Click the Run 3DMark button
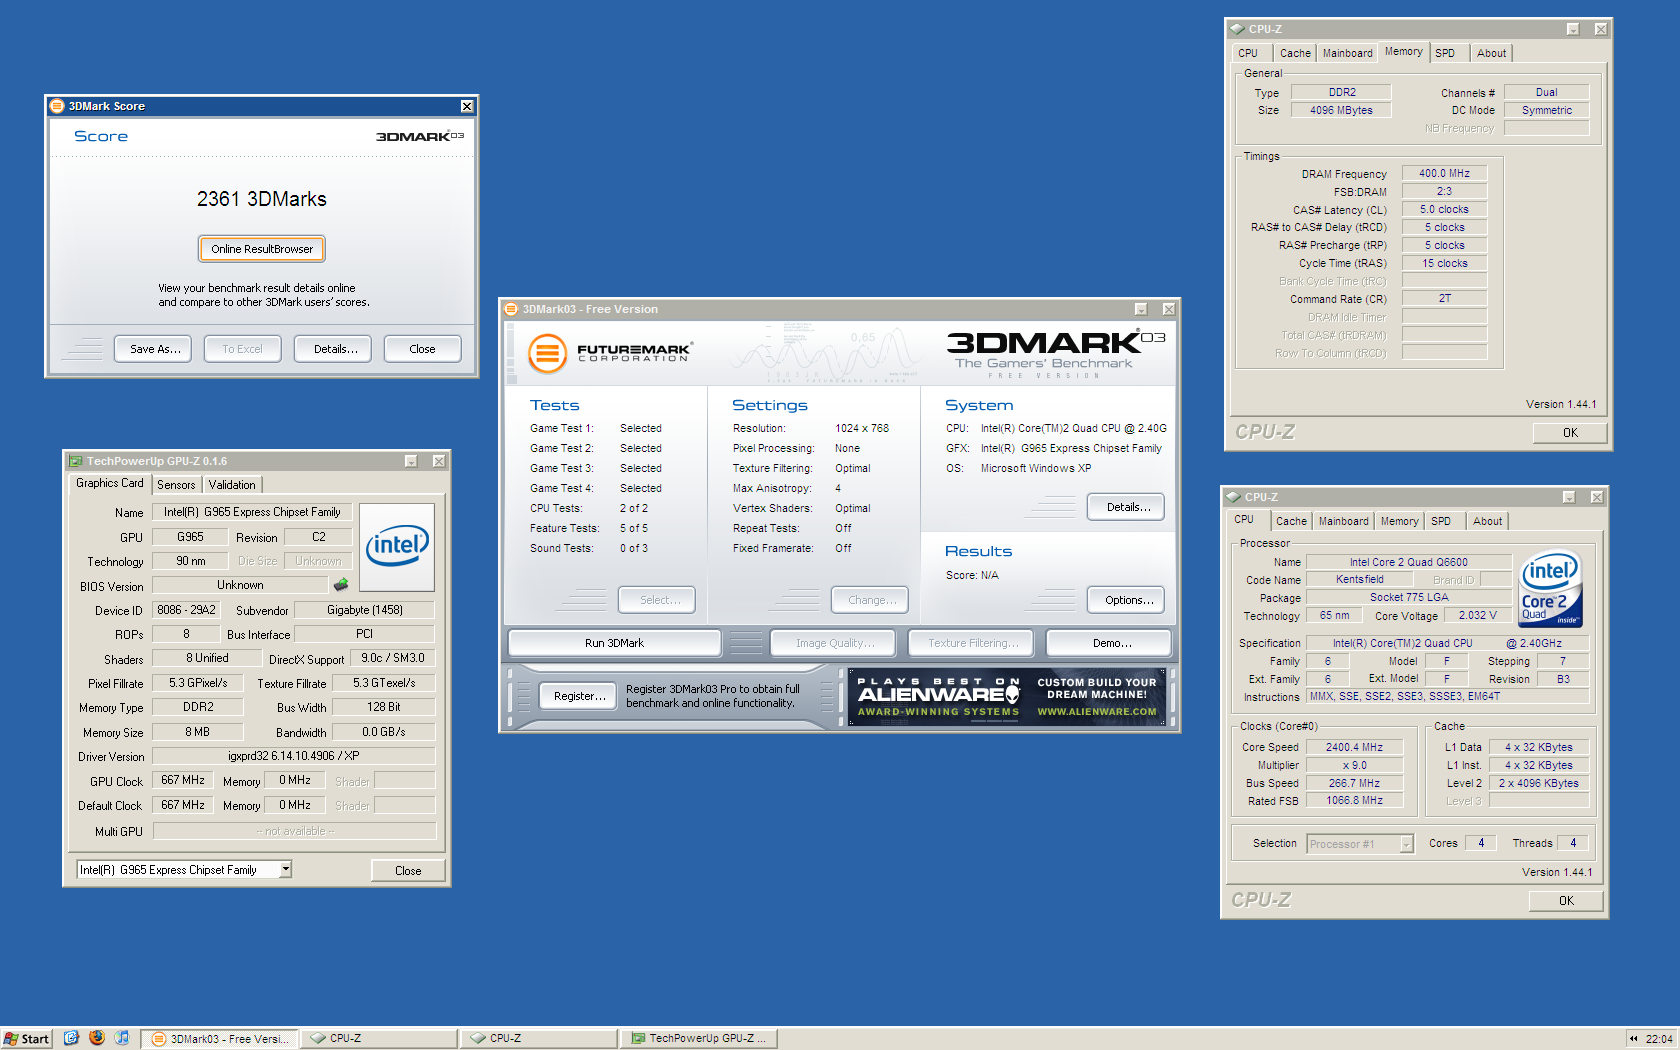The height and width of the screenshot is (1050, 1680). click(x=614, y=643)
